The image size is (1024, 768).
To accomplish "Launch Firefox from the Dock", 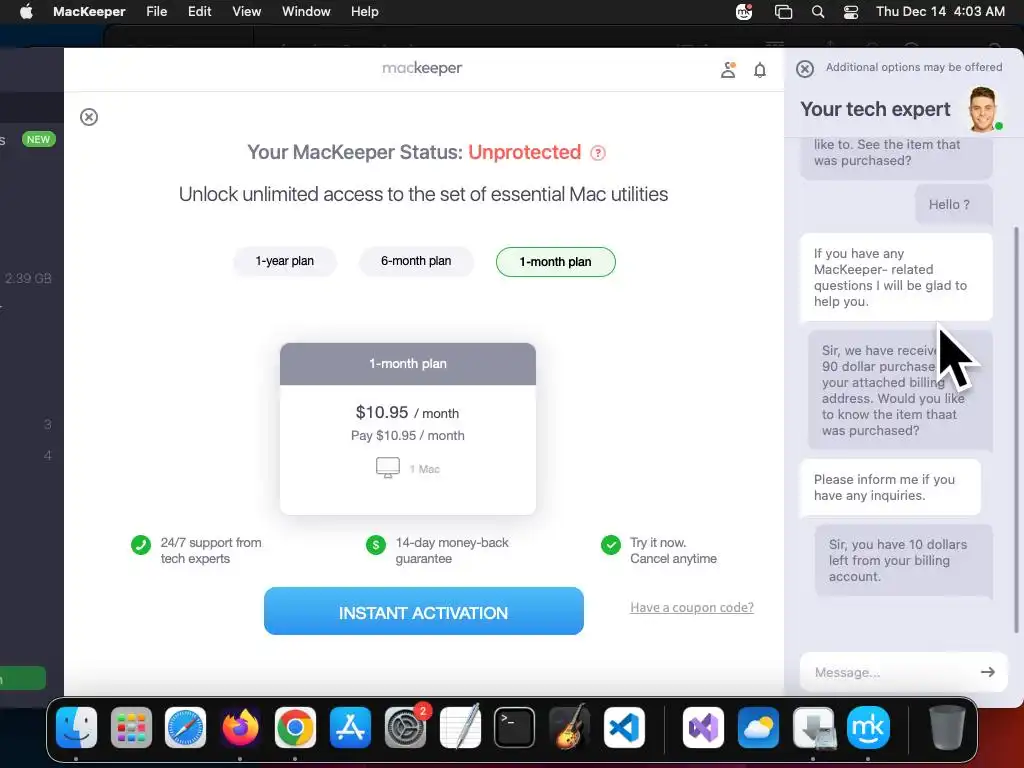I will coord(240,727).
